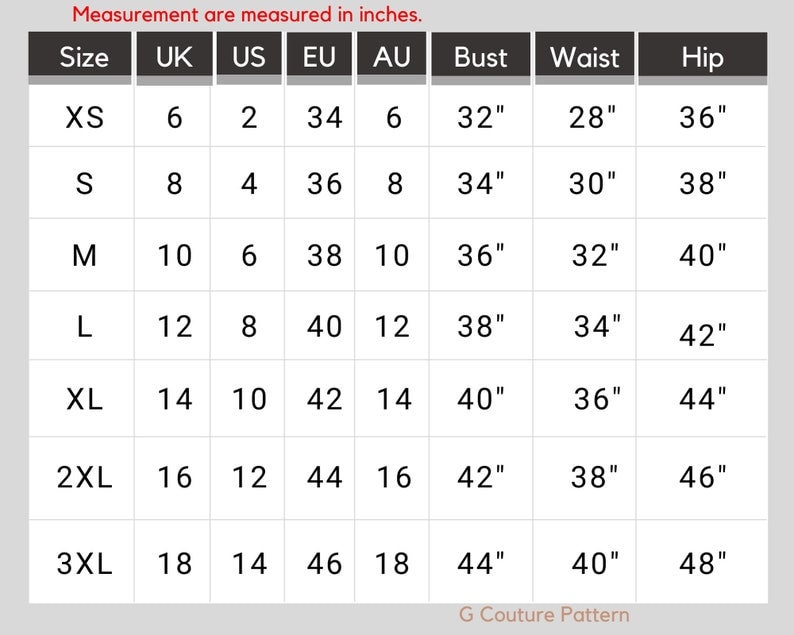Image resolution: width=794 pixels, height=635 pixels.
Task: Click the XS size row label
Action: [85, 117]
